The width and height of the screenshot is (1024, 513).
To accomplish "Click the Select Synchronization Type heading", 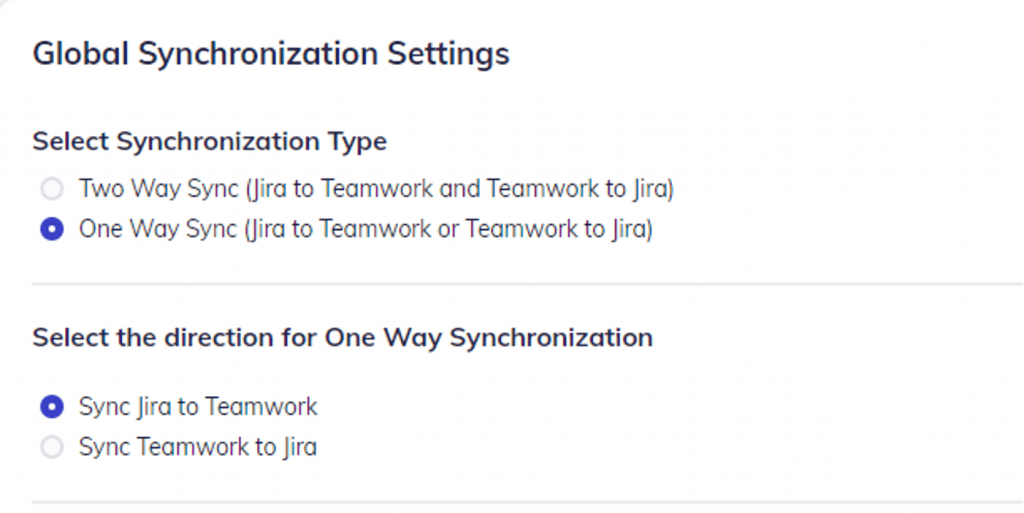I will [209, 142].
